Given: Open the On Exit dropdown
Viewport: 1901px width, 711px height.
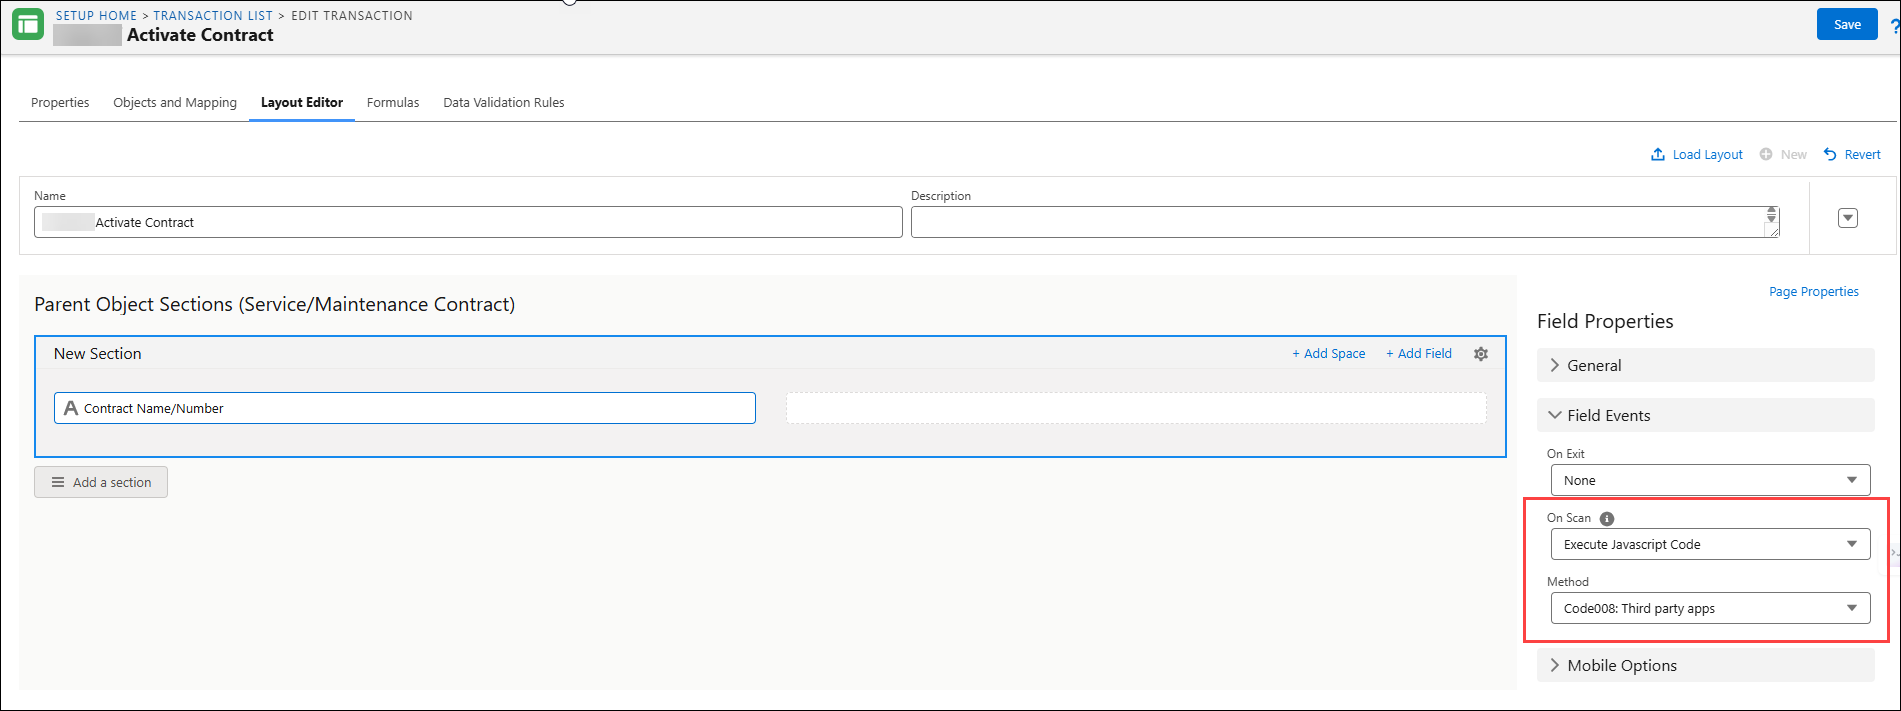Looking at the screenshot, I should (x=1710, y=480).
